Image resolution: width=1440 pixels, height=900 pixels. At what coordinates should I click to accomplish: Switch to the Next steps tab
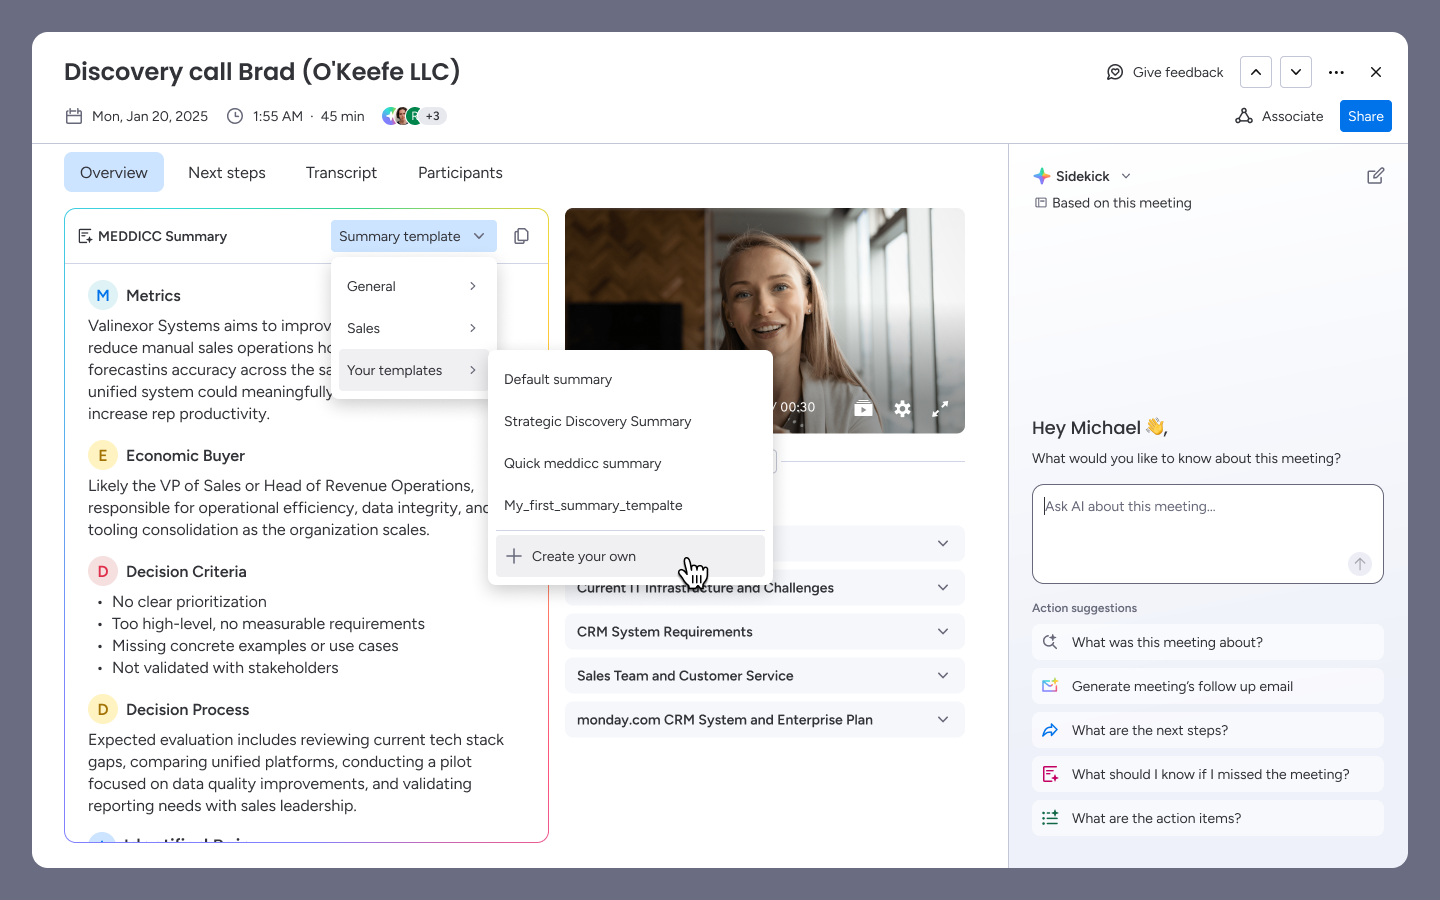coord(227,172)
